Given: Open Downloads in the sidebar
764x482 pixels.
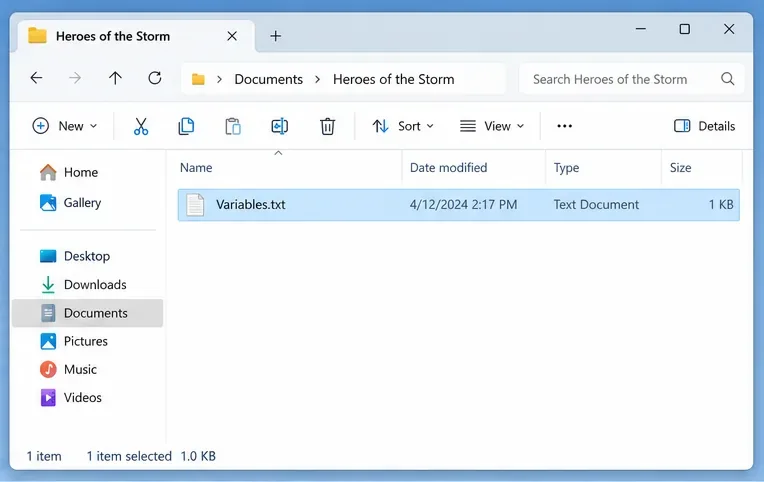Looking at the screenshot, I should [83, 285].
